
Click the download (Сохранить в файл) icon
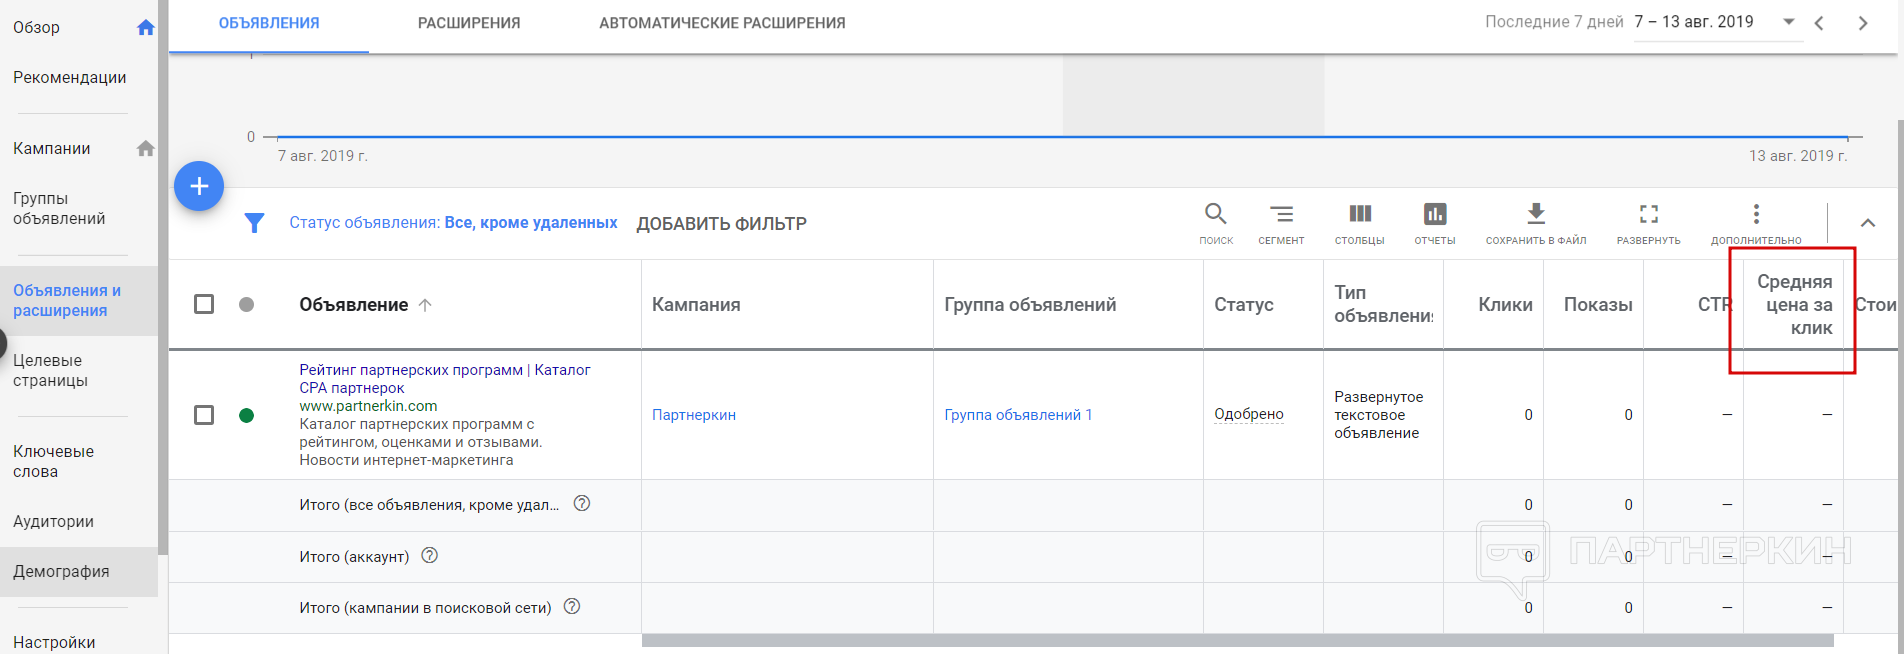tap(1536, 215)
